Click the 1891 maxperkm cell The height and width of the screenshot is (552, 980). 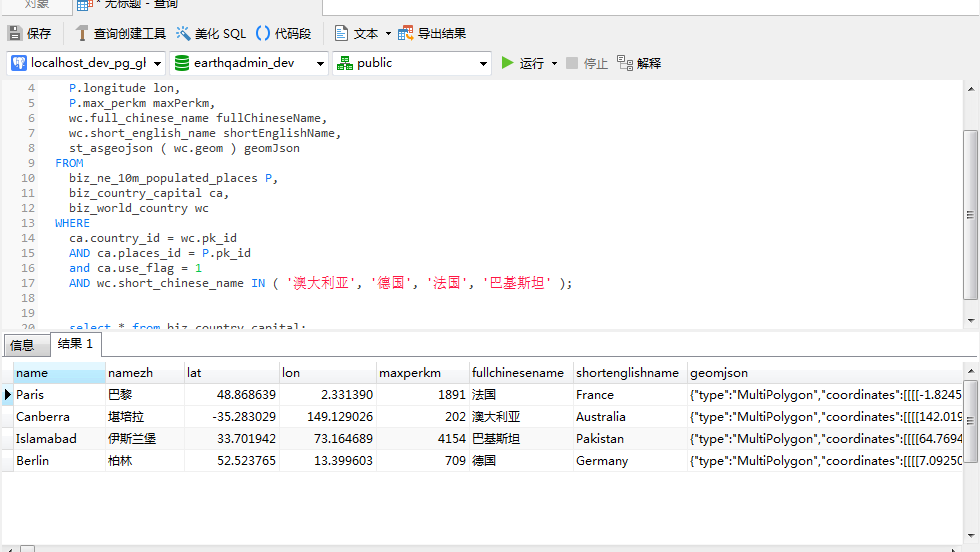423,395
